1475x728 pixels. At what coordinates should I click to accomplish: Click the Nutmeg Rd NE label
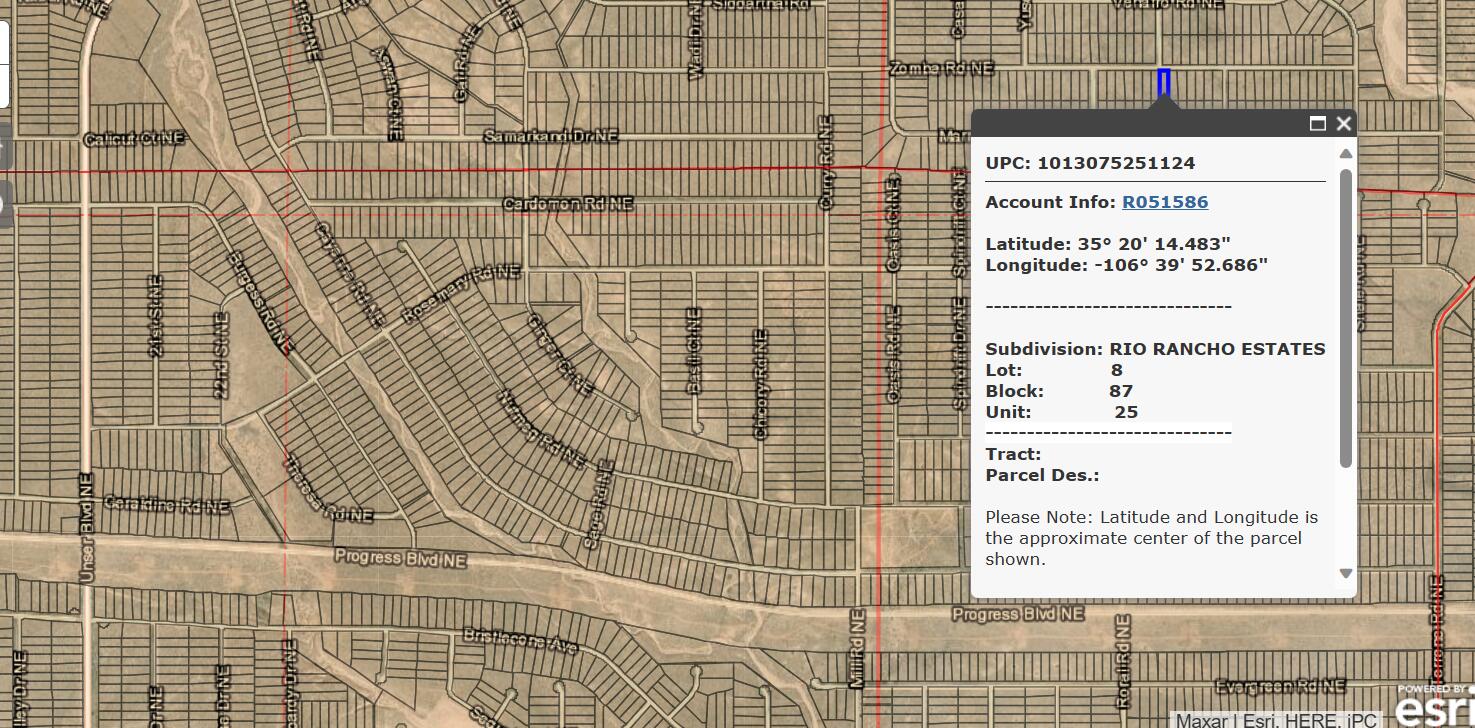(x=540, y=430)
